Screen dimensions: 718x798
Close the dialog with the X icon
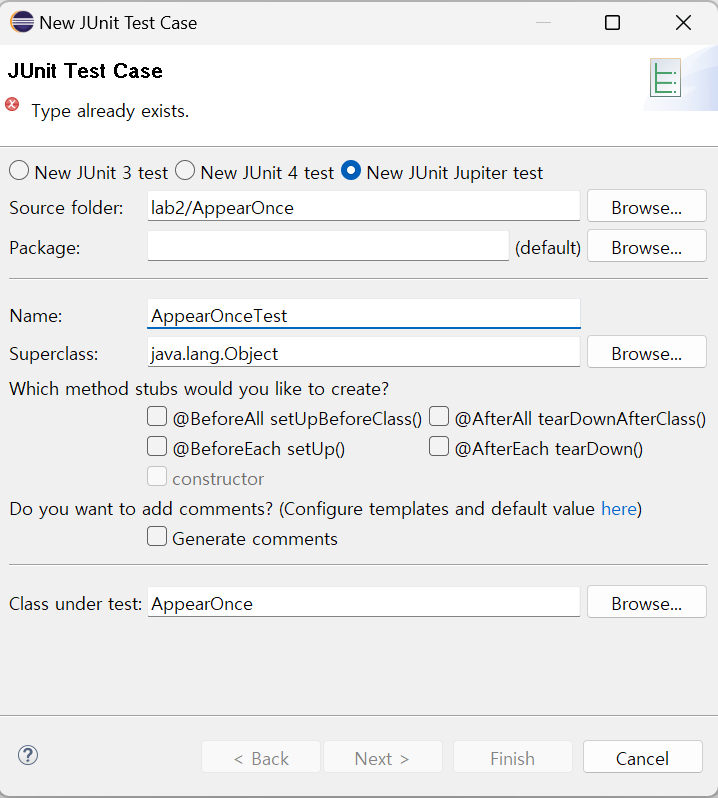[683, 22]
